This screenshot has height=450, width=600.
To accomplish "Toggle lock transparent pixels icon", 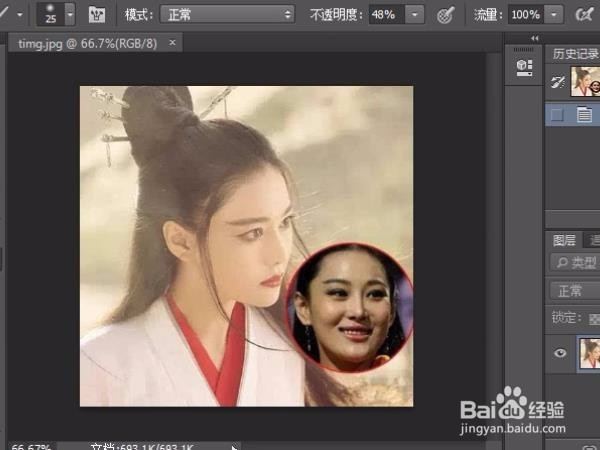I will pos(594,319).
